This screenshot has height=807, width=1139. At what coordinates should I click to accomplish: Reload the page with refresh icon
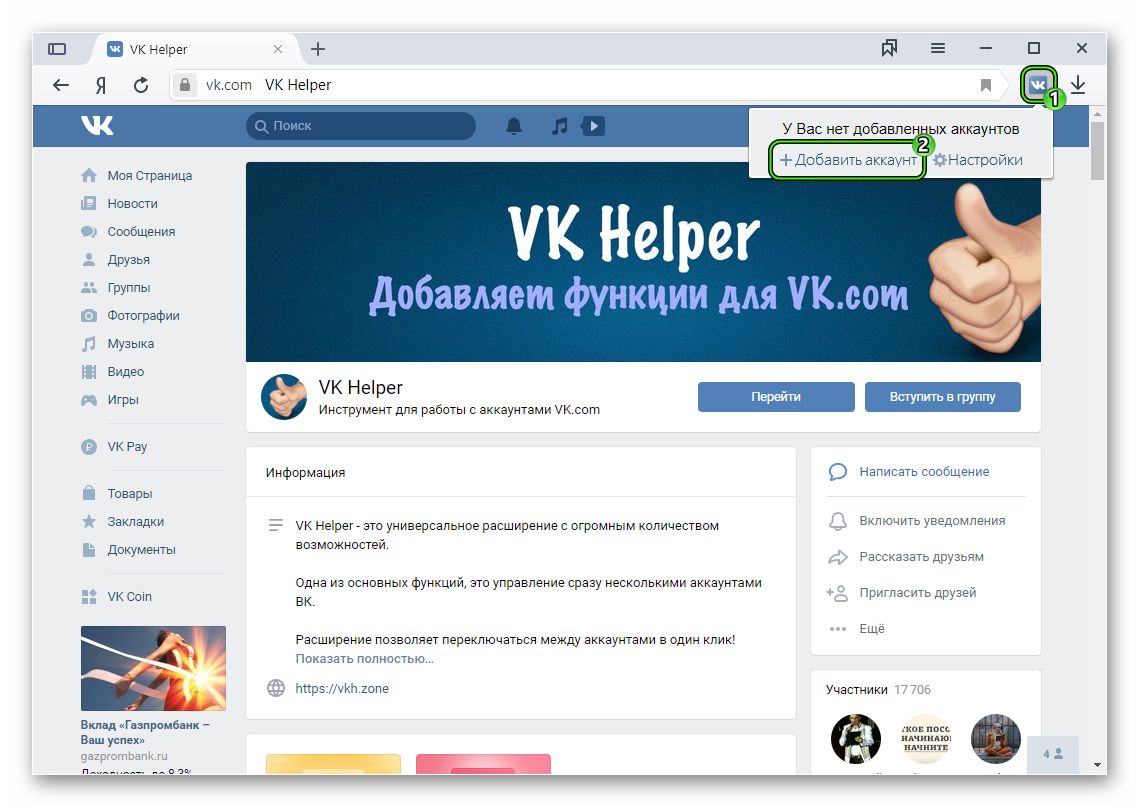pos(141,85)
